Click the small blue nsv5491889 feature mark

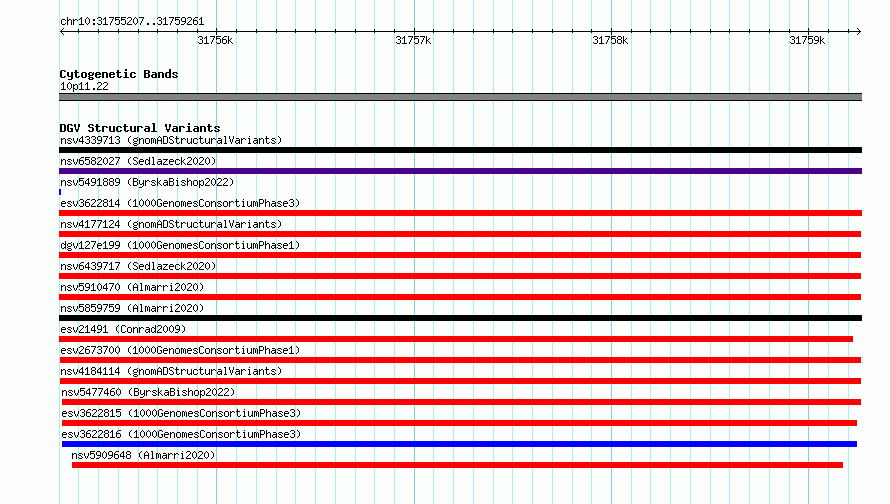[x=60, y=192]
